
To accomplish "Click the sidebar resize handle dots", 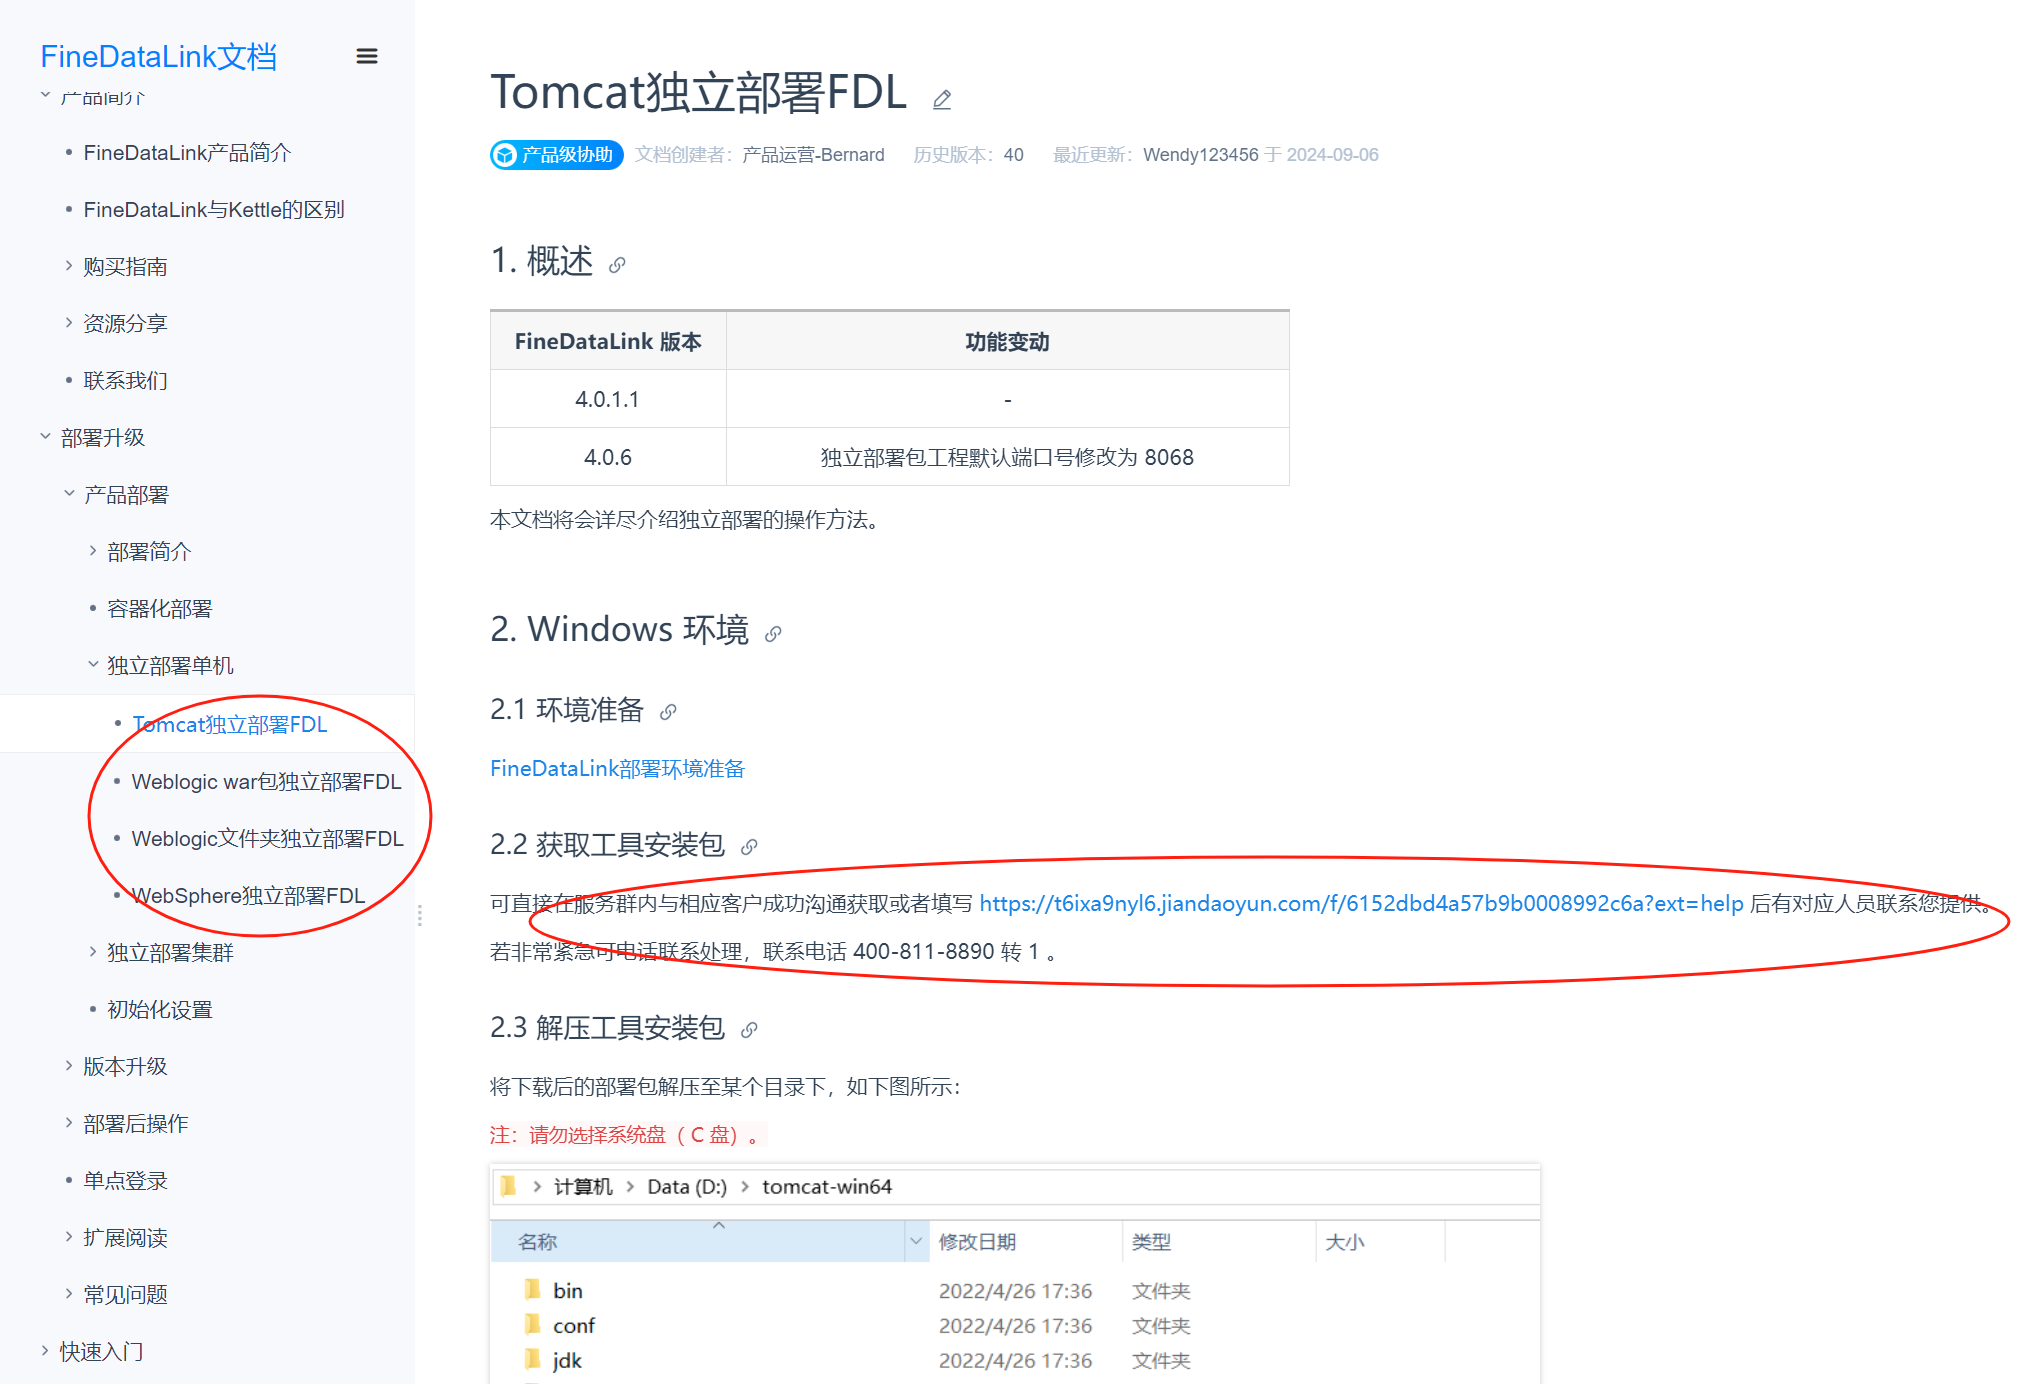I will (420, 916).
